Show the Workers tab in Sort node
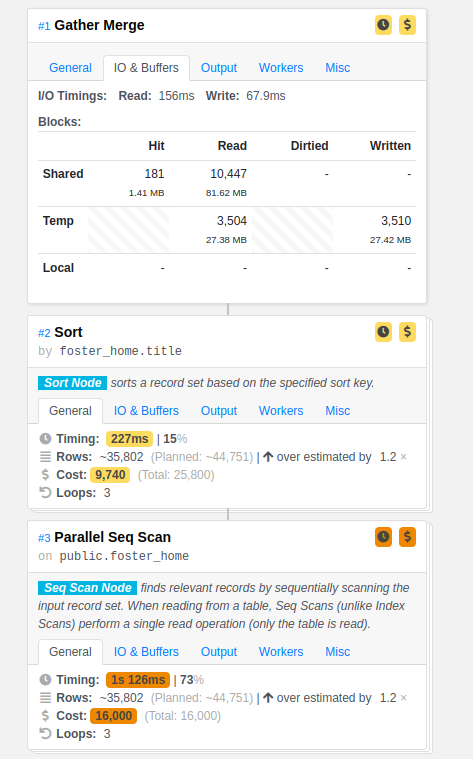 click(281, 411)
